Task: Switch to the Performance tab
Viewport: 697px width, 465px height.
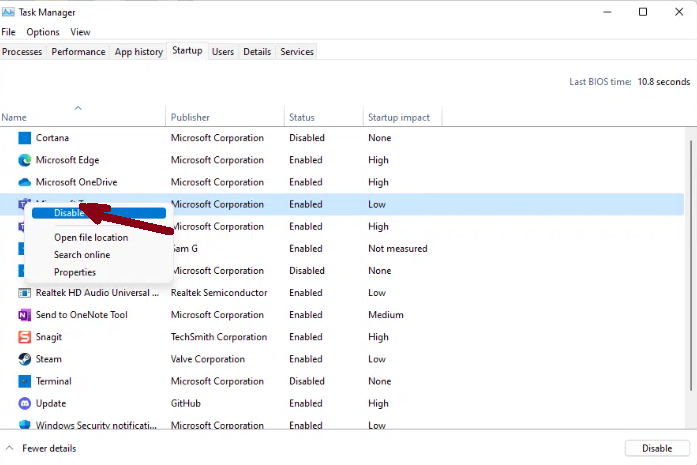Action: pos(78,52)
